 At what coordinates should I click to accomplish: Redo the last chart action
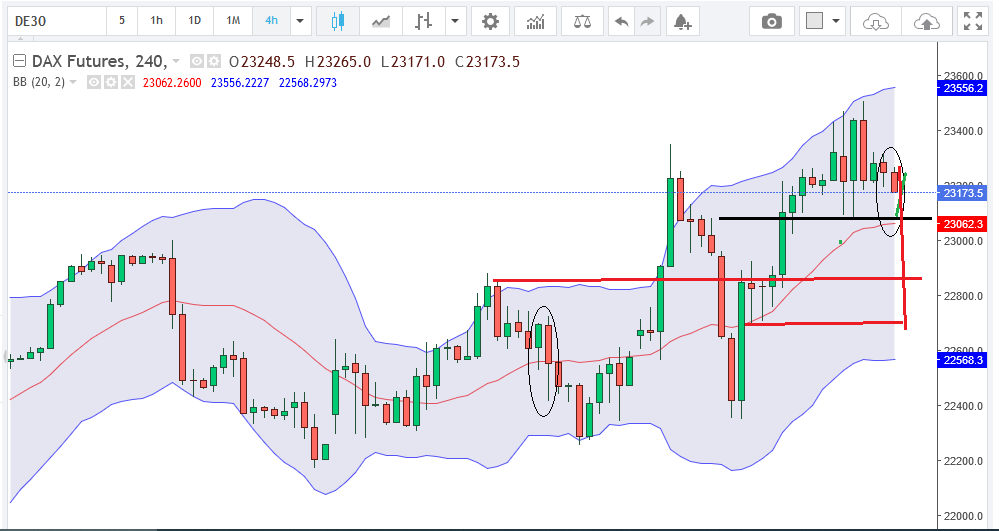coord(647,21)
